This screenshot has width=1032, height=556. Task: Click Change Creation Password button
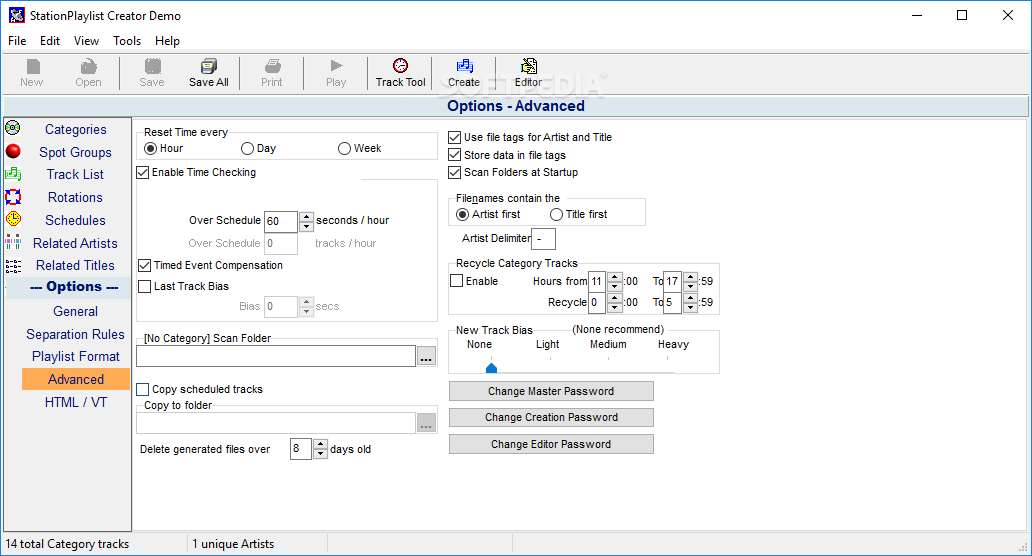[x=552, y=417]
